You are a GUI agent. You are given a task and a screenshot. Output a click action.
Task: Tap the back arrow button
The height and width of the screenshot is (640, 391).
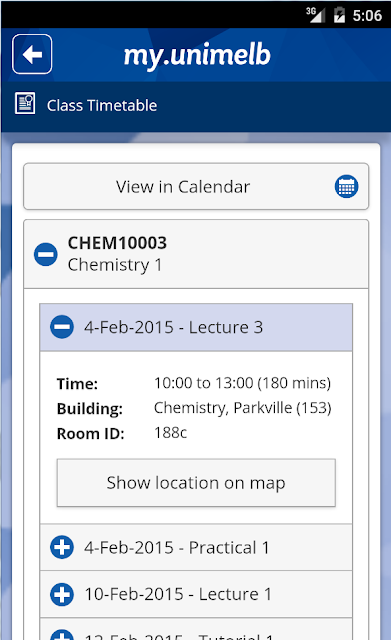[x=32, y=54]
